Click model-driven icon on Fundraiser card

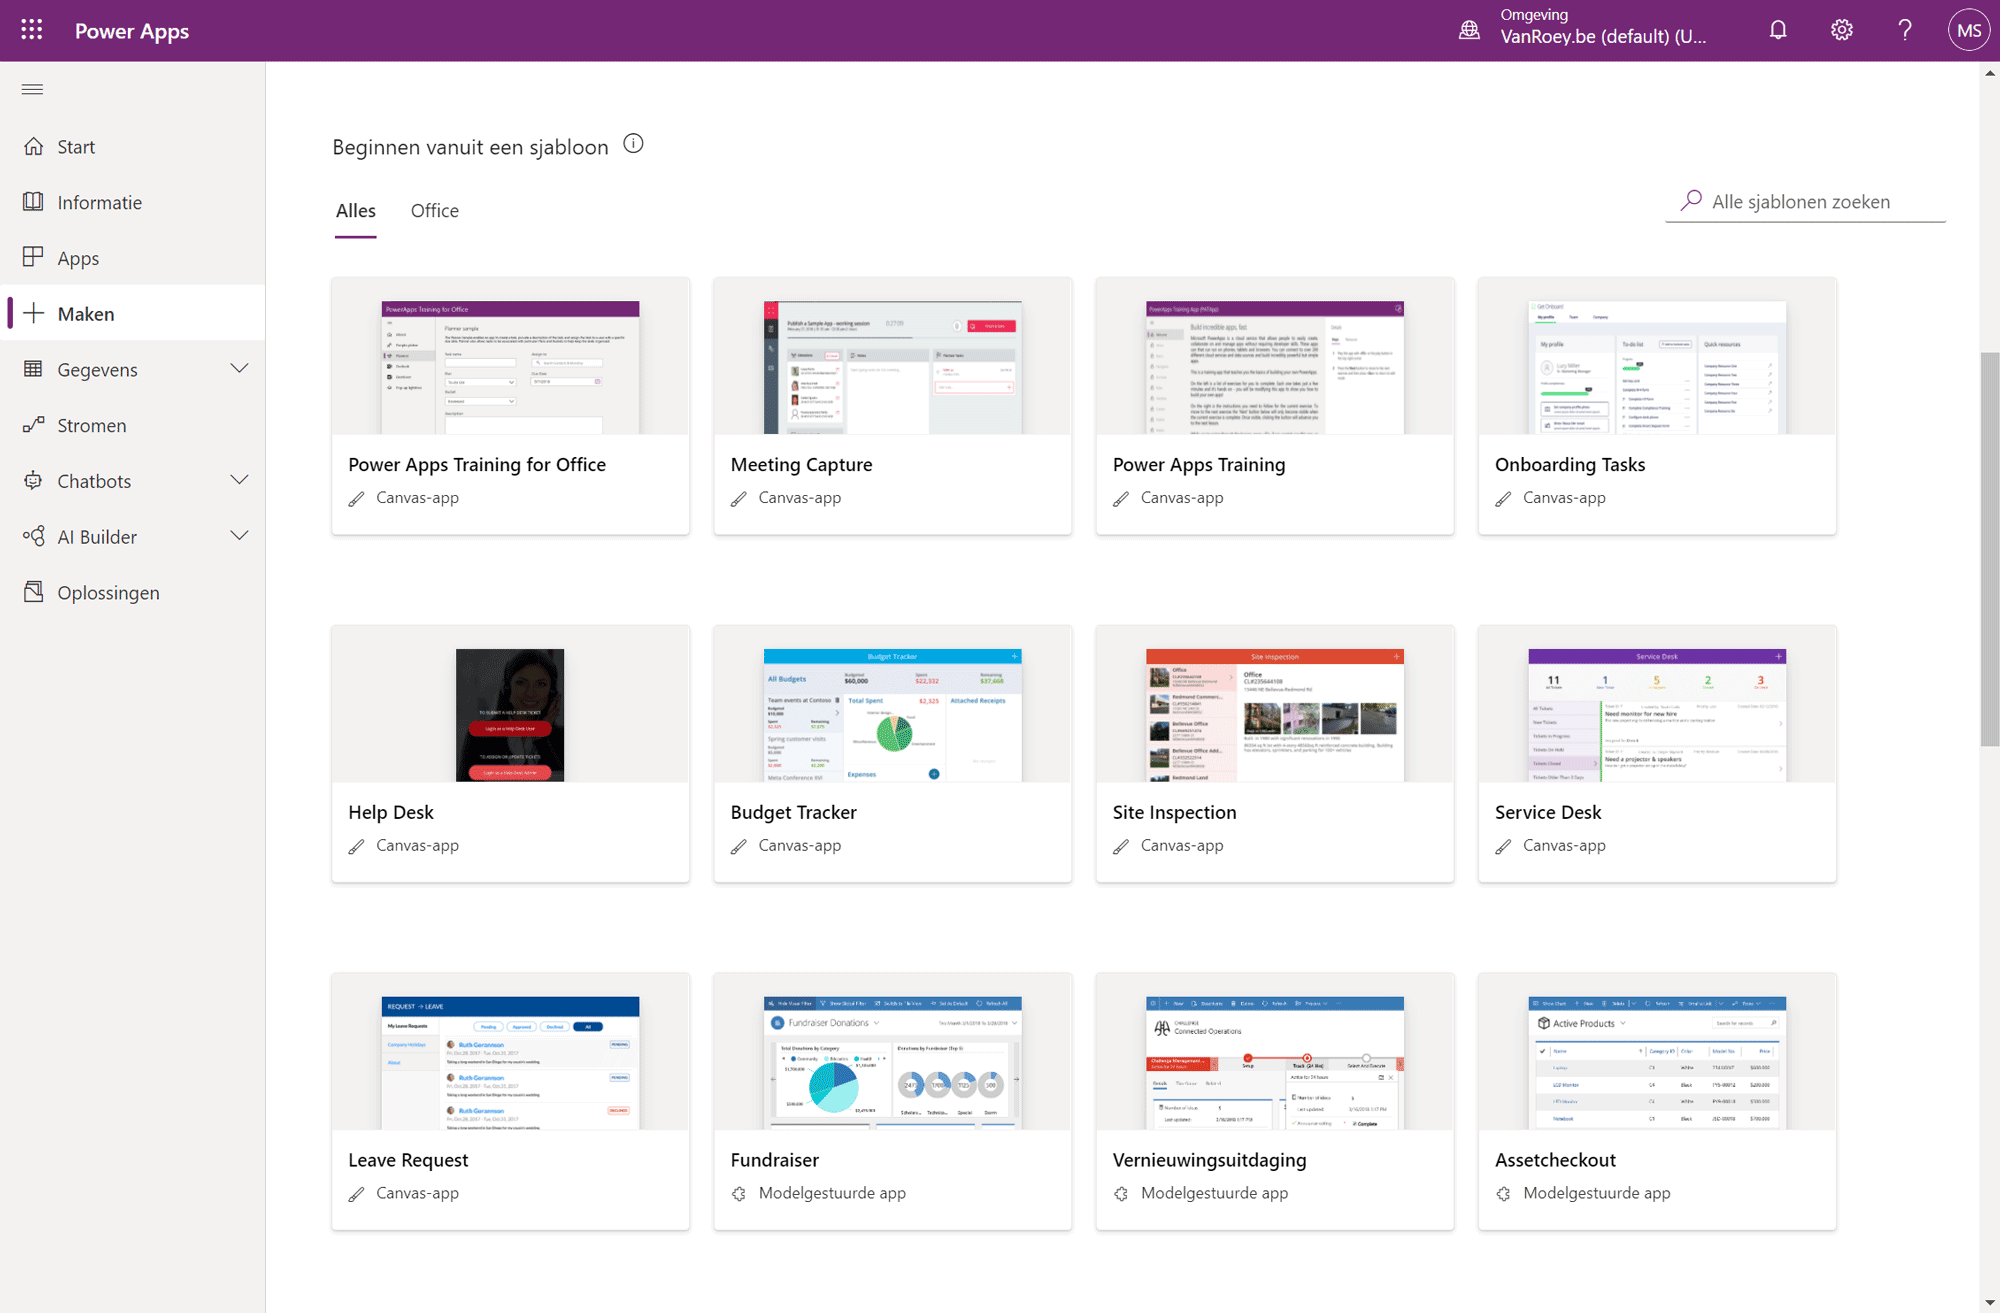tap(739, 1194)
